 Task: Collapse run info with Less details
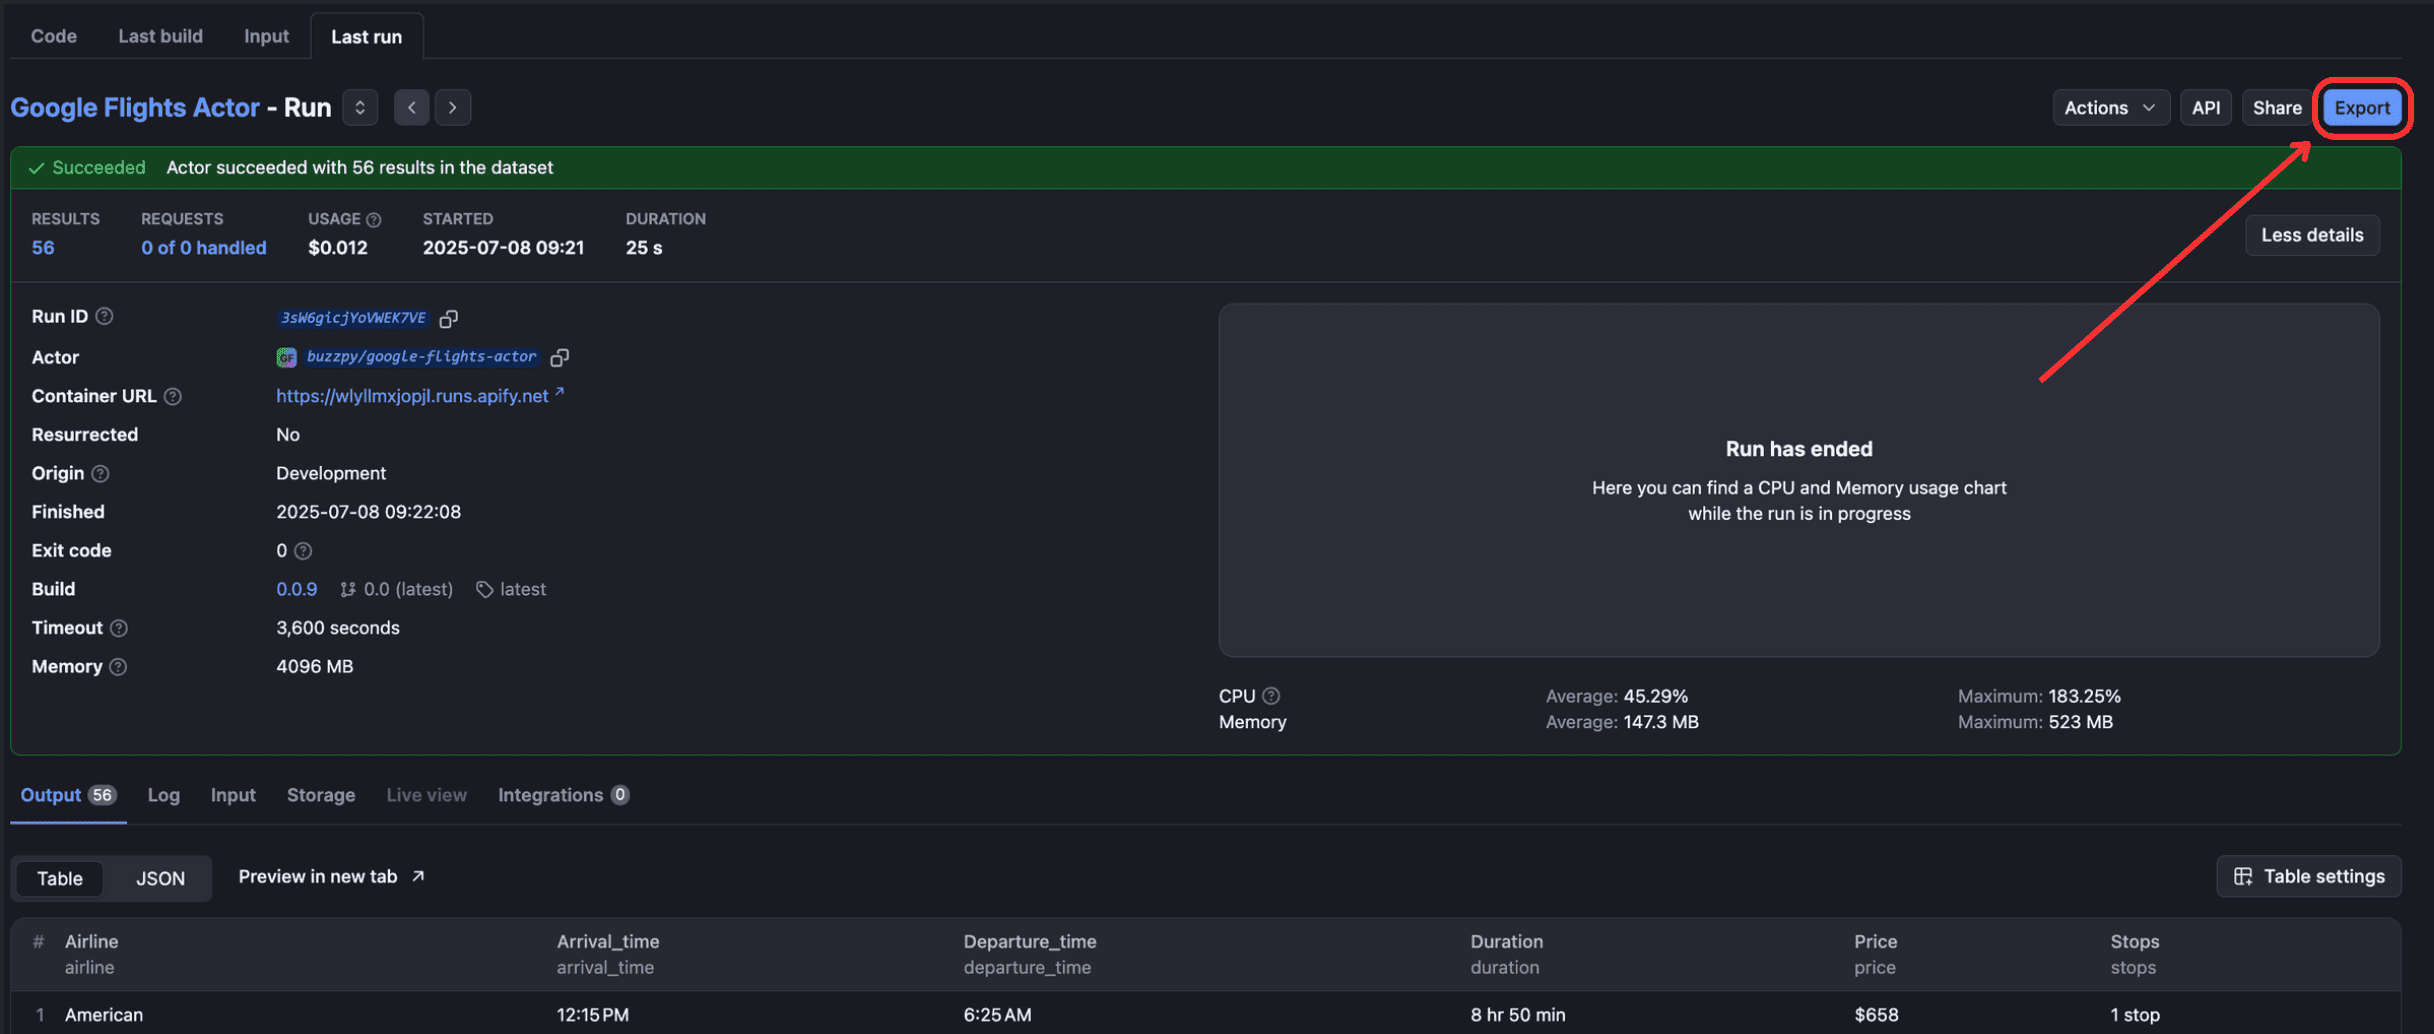2312,235
